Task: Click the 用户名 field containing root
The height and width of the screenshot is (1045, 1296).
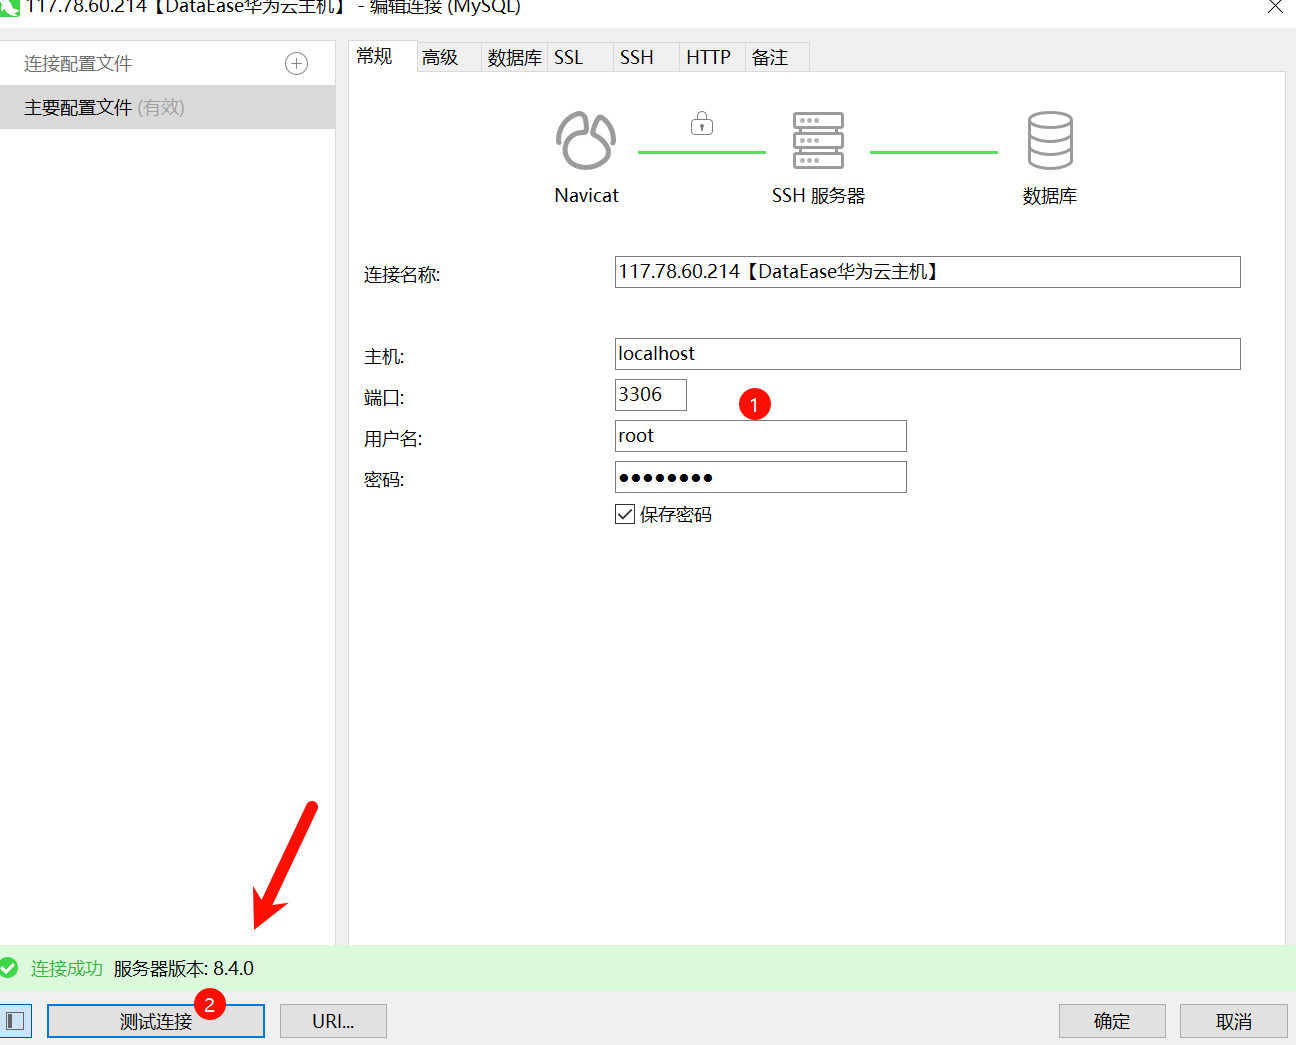Action: click(761, 436)
